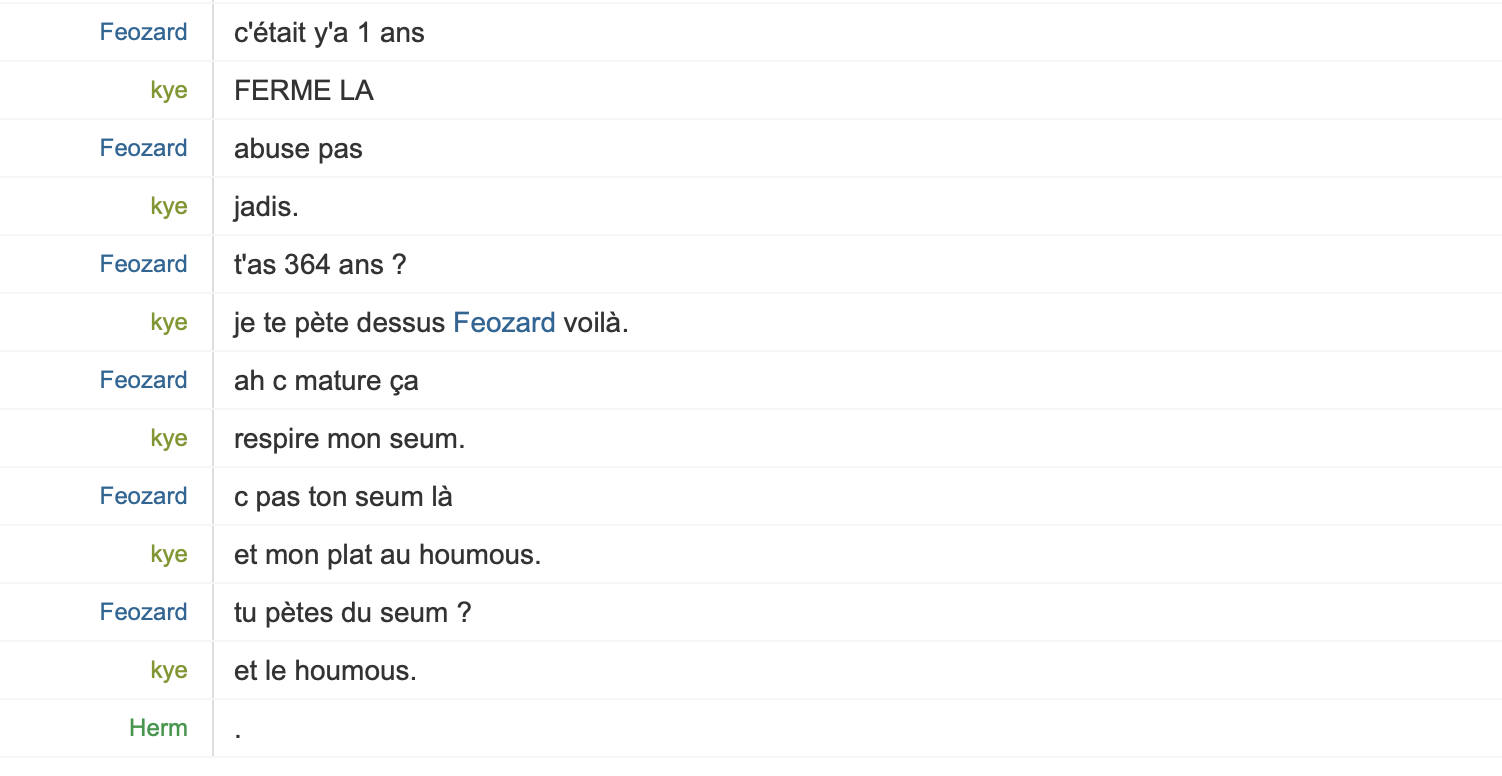Click Feozard username beside "t'as 364 ans ?"

pyautogui.click(x=143, y=264)
